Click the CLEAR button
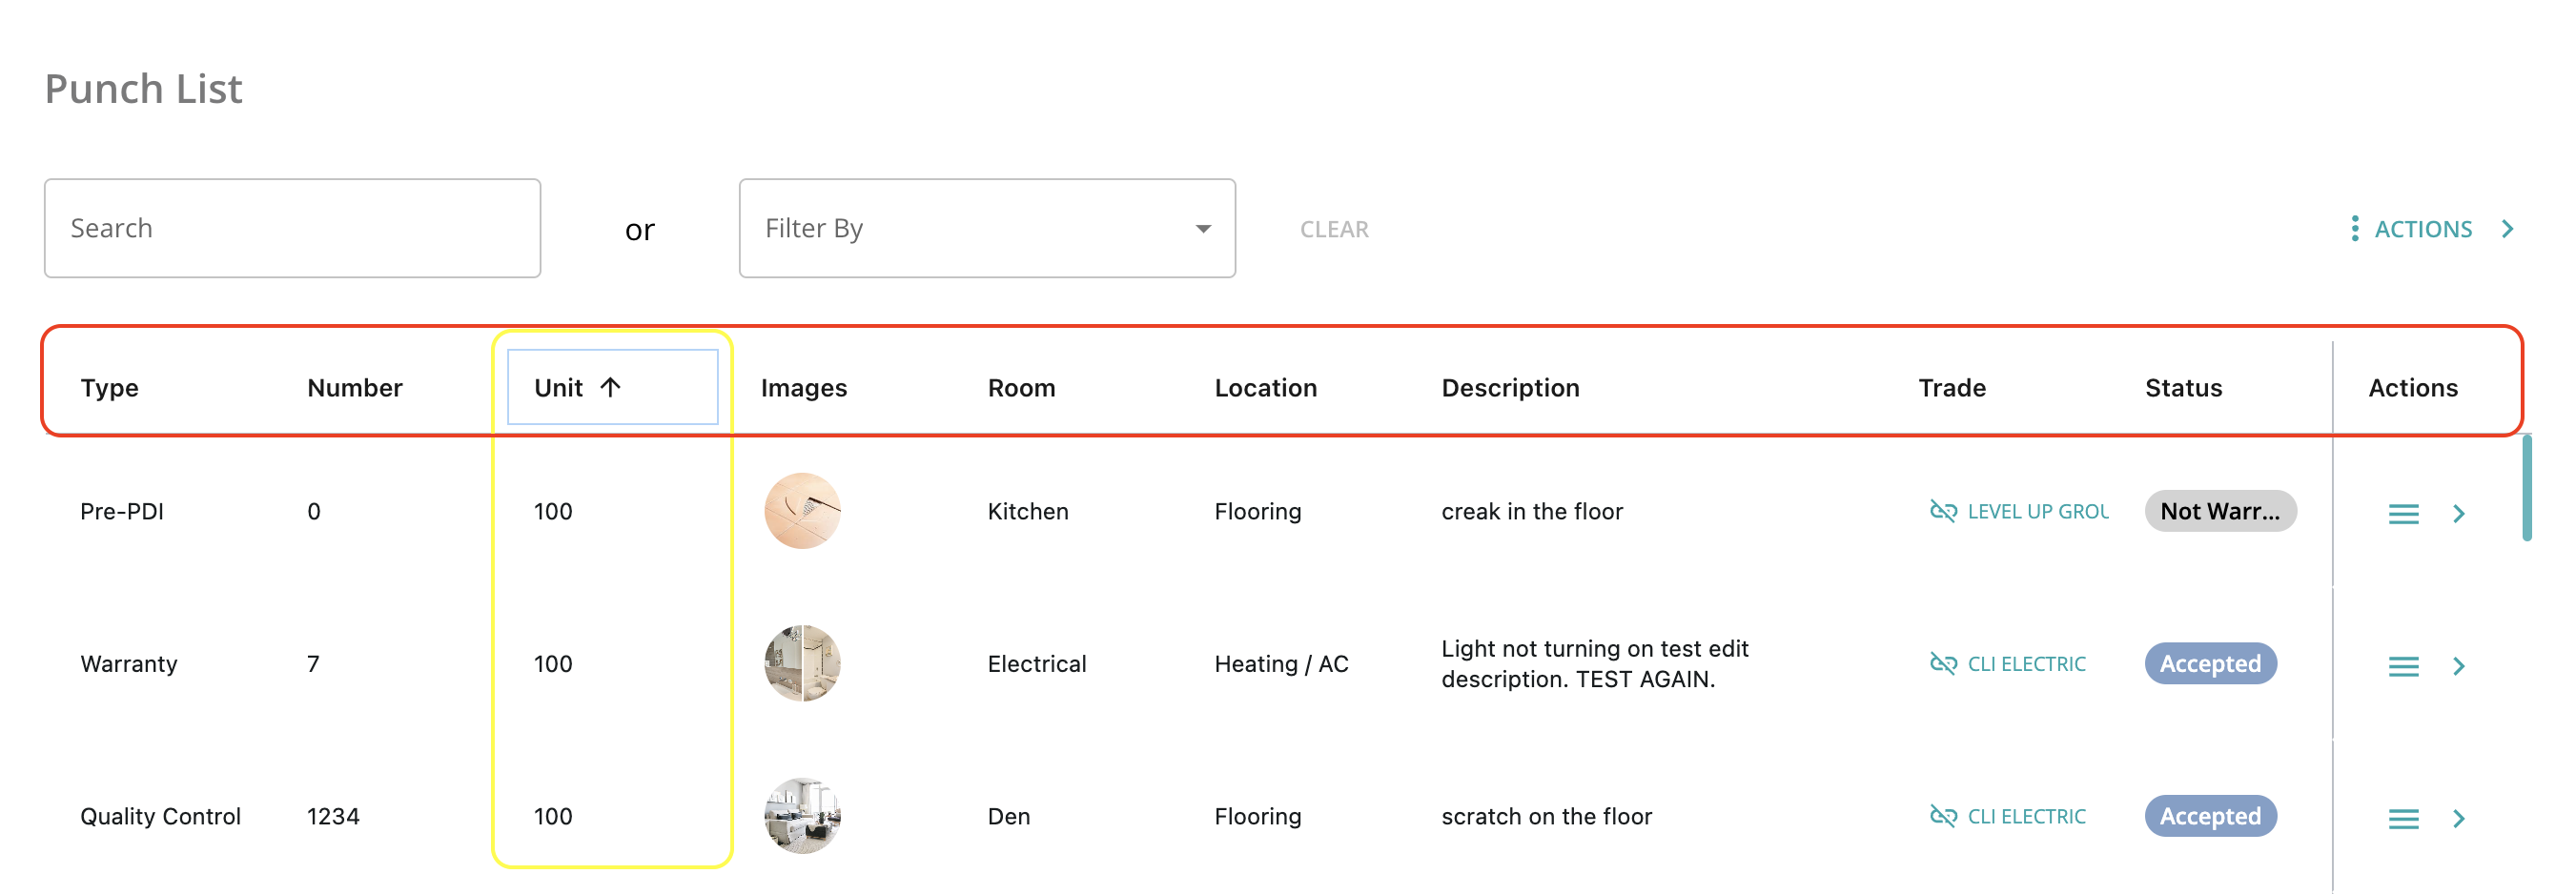The image size is (2576, 894). tap(1334, 229)
